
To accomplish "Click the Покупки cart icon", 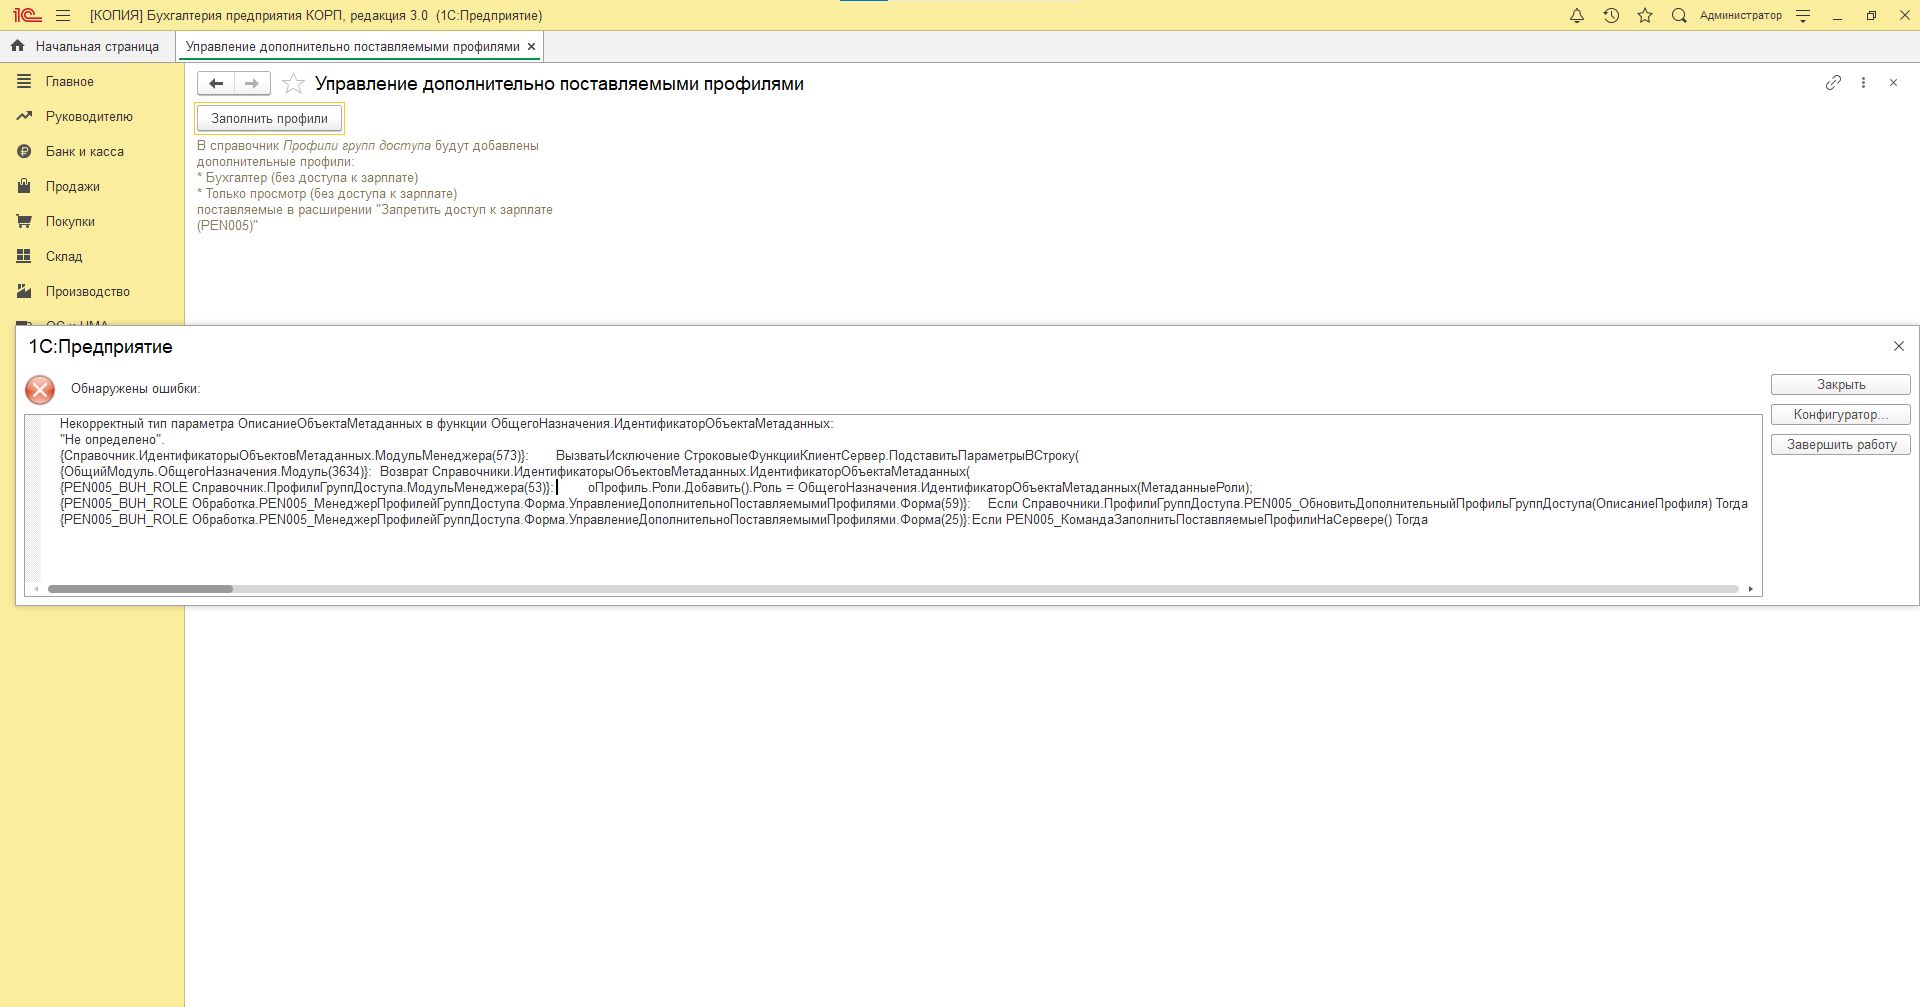I will [x=24, y=222].
